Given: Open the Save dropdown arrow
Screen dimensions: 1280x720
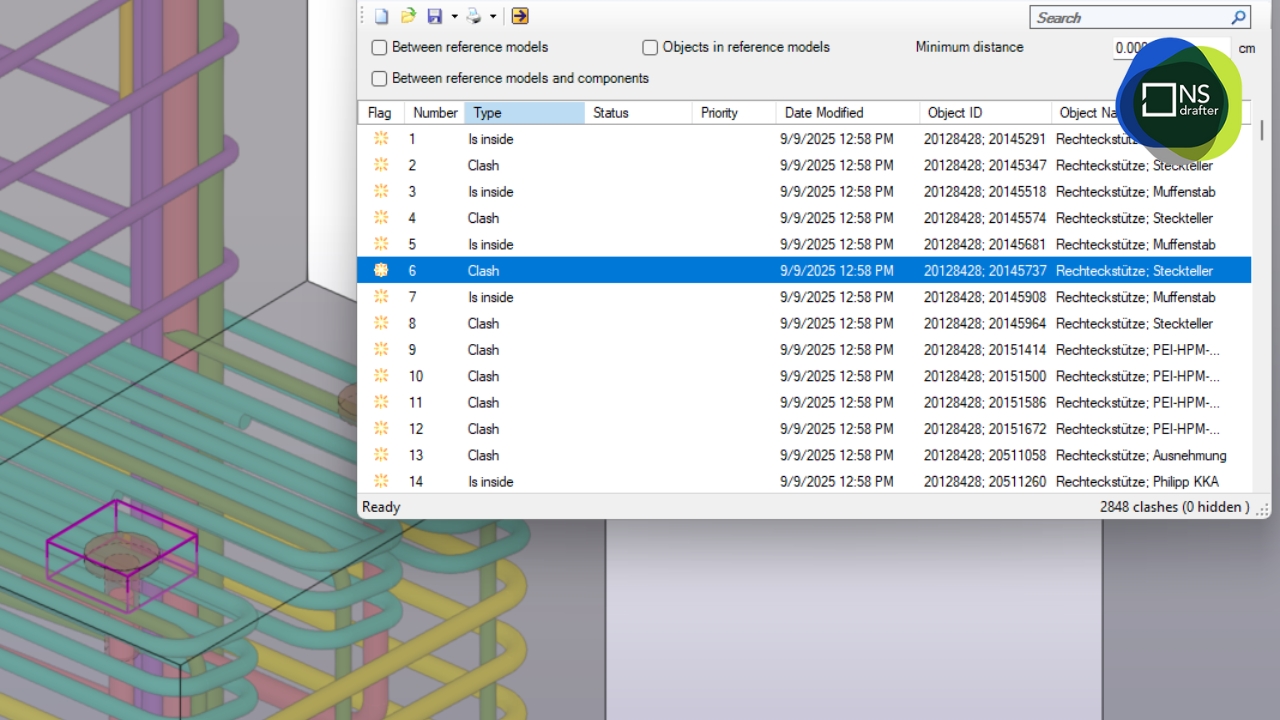Looking at the screenshot, I should (454, 17).
